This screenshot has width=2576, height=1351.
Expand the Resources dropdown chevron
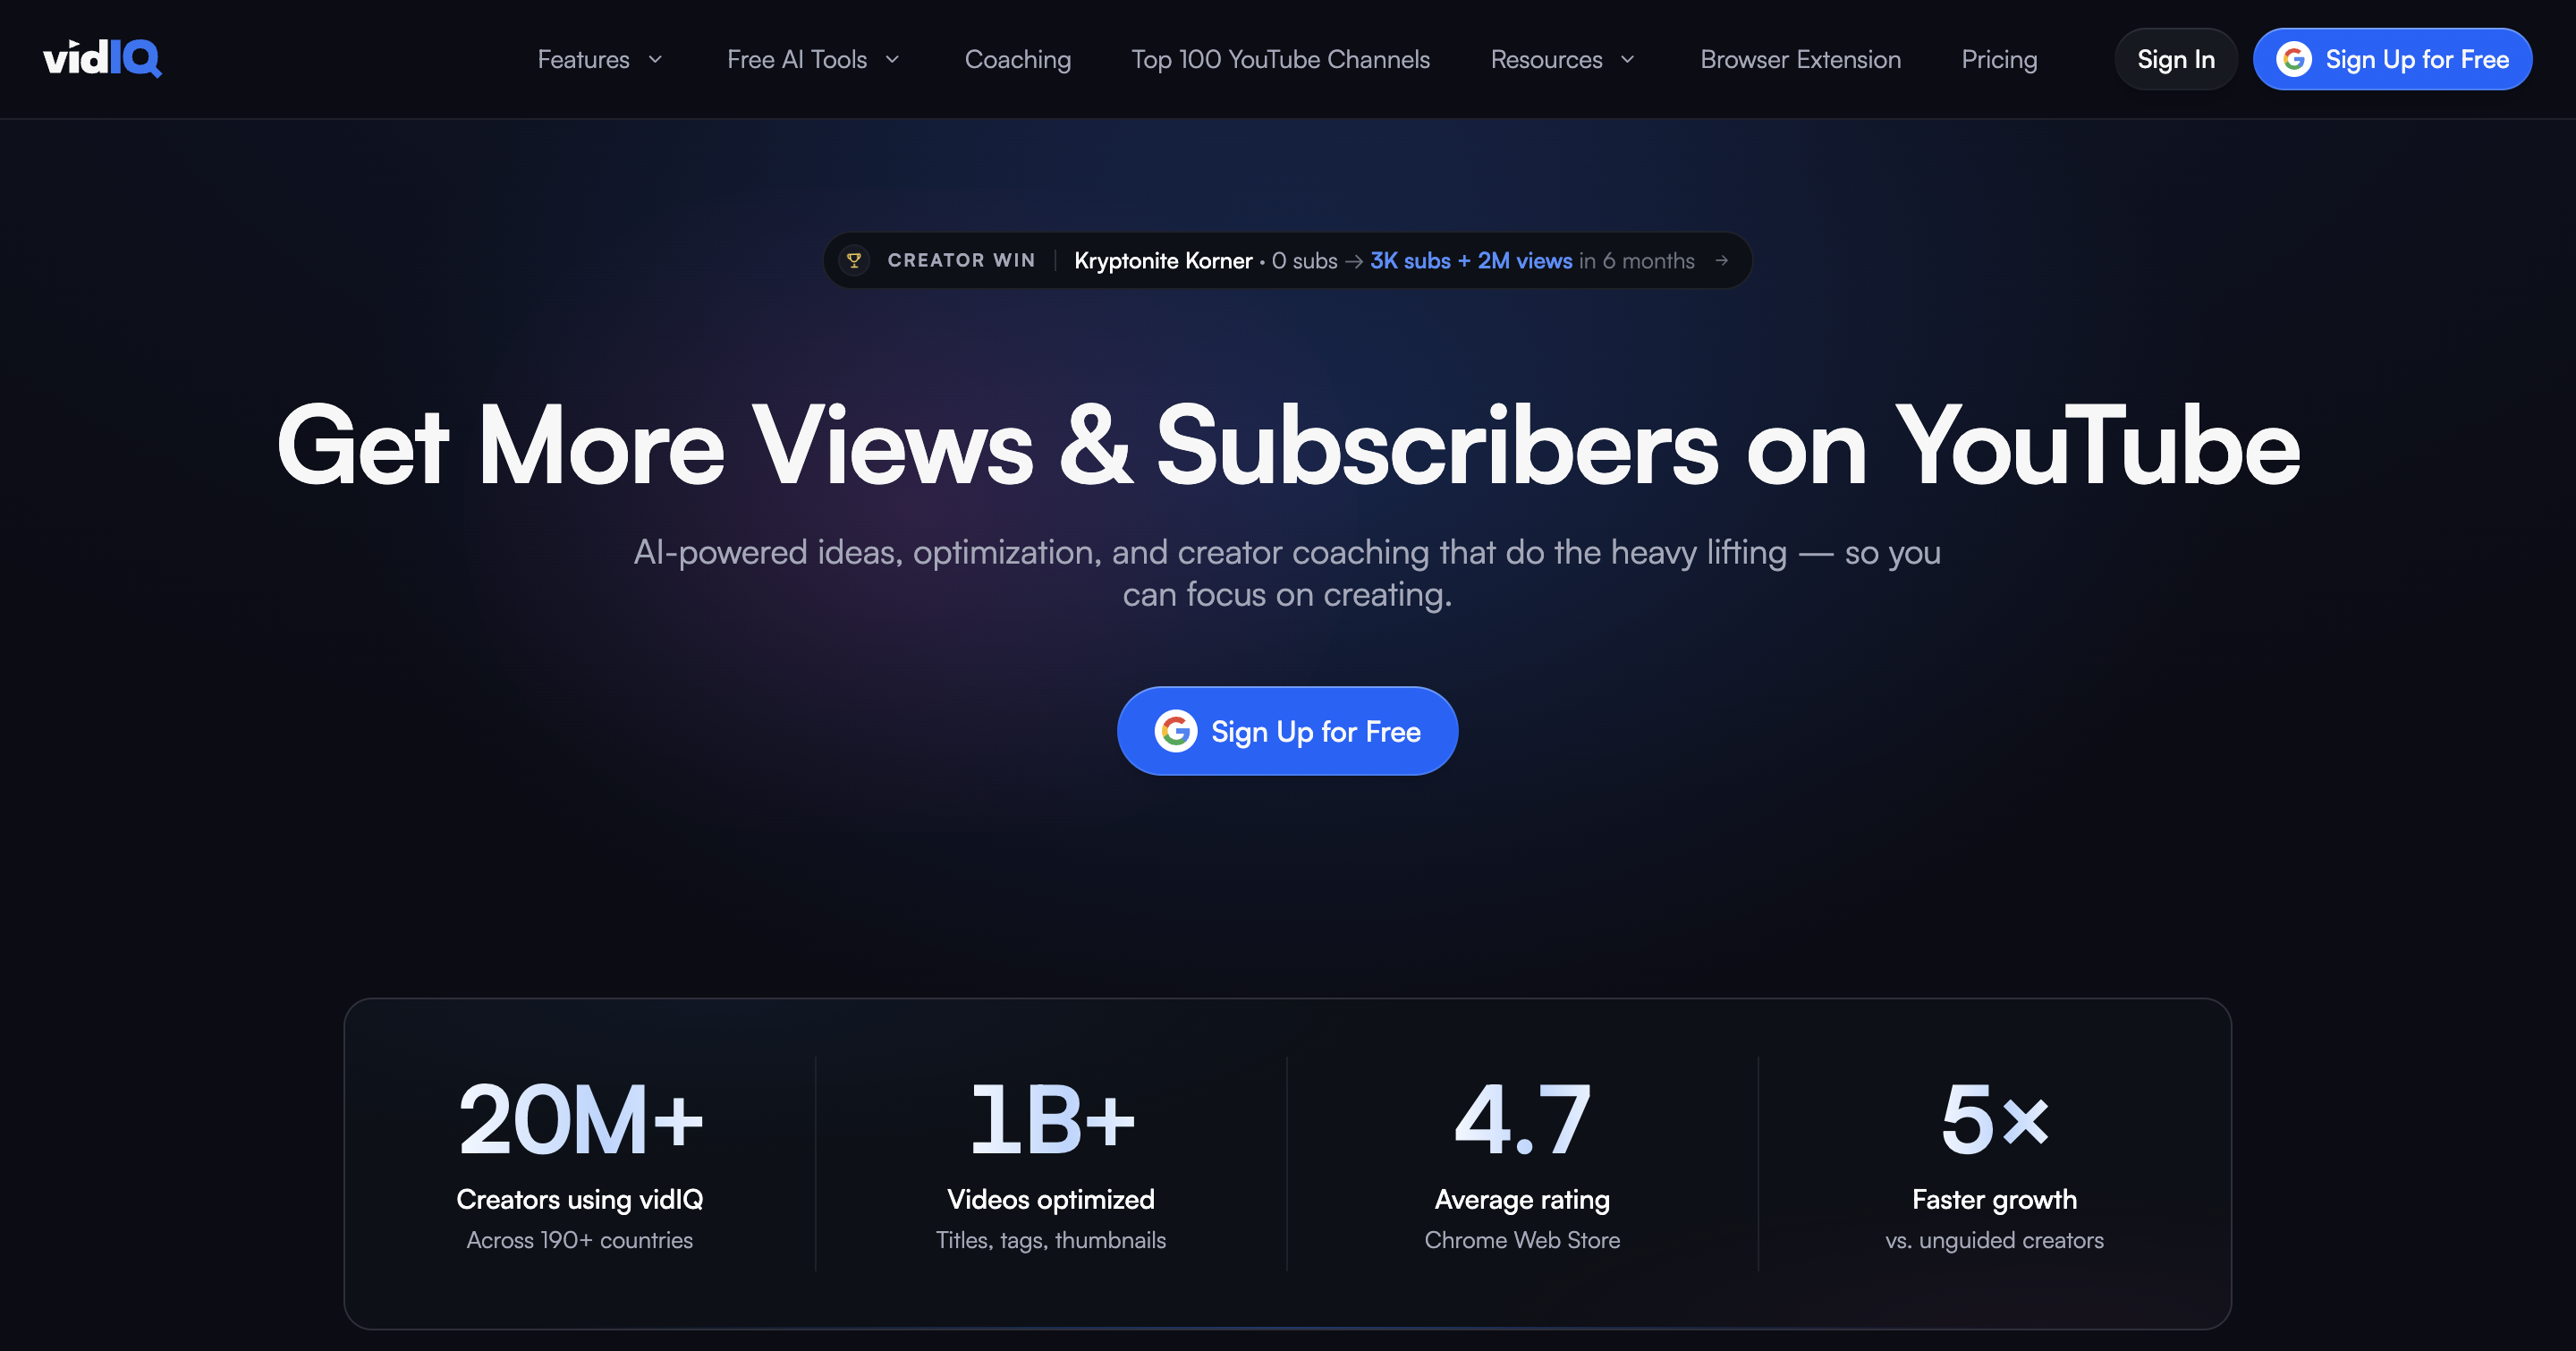(1627, 60)
